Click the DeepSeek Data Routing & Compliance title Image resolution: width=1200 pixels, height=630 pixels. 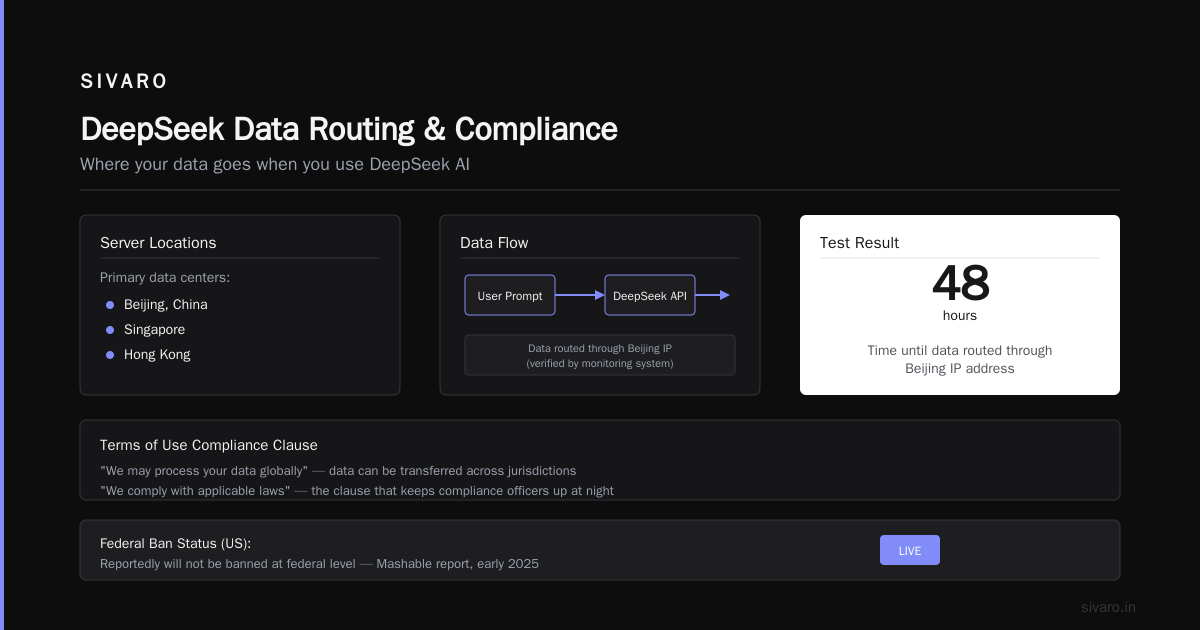[349, 129]
